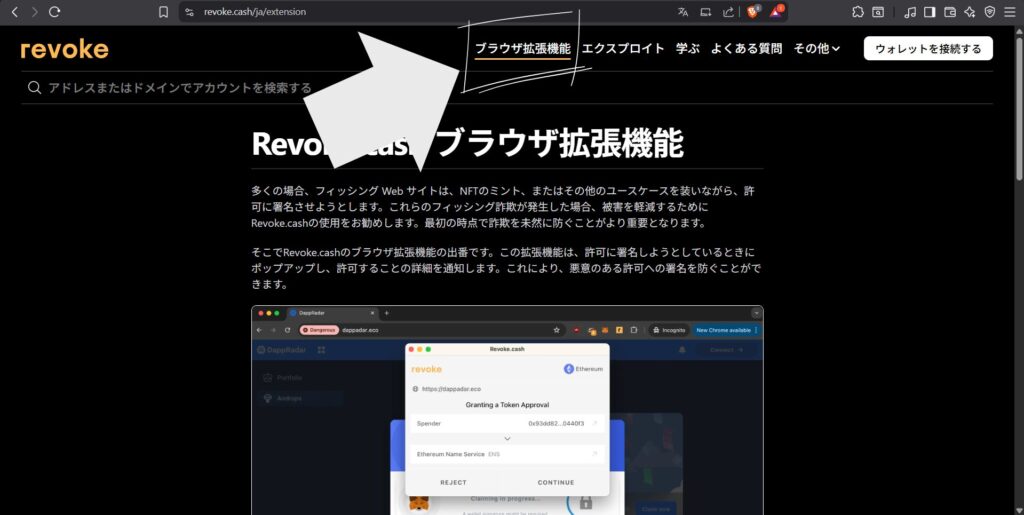Toggle the browser sidebar panel

tap(929, 12)
